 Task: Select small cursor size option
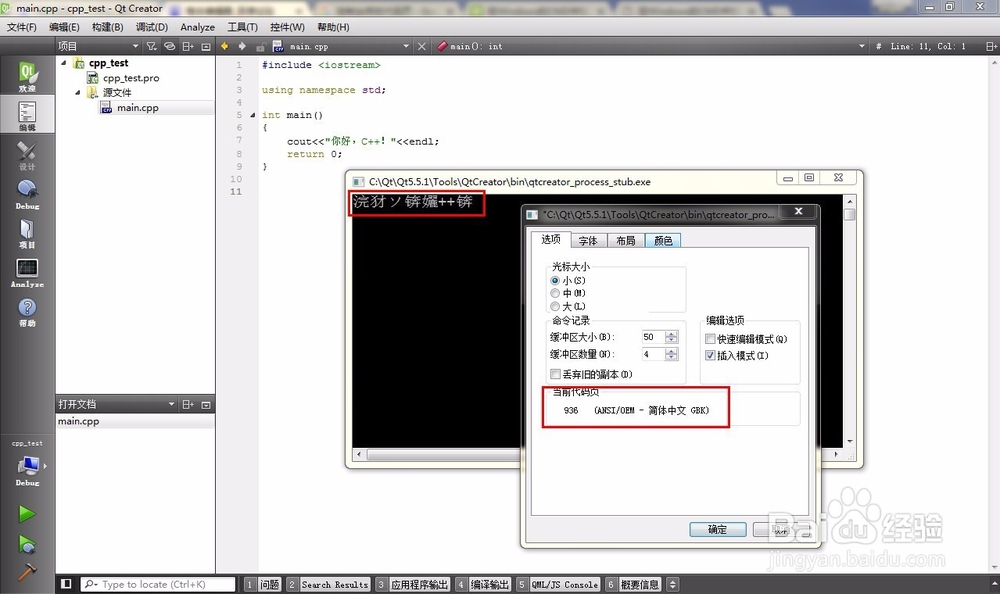pos(555,280)
